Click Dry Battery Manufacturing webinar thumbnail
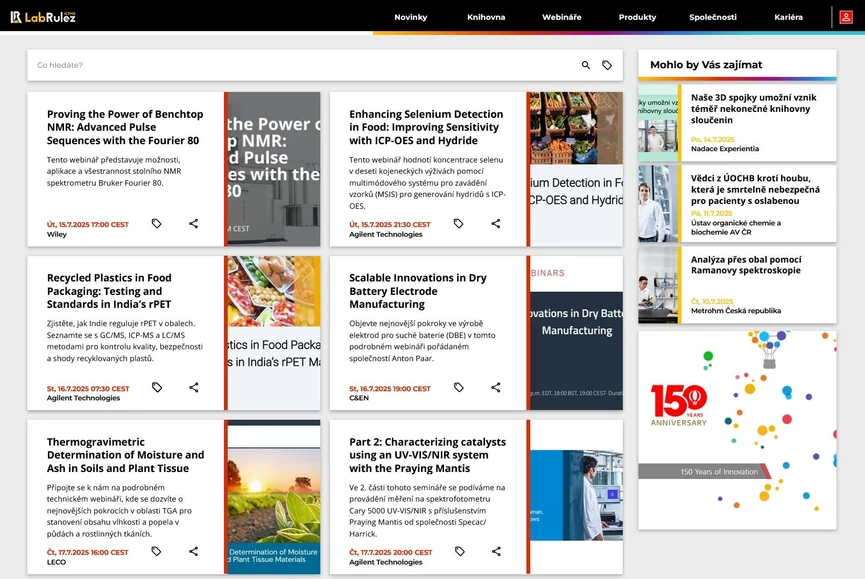This screenshot has height=579, width=865. [x=576, y=333]
